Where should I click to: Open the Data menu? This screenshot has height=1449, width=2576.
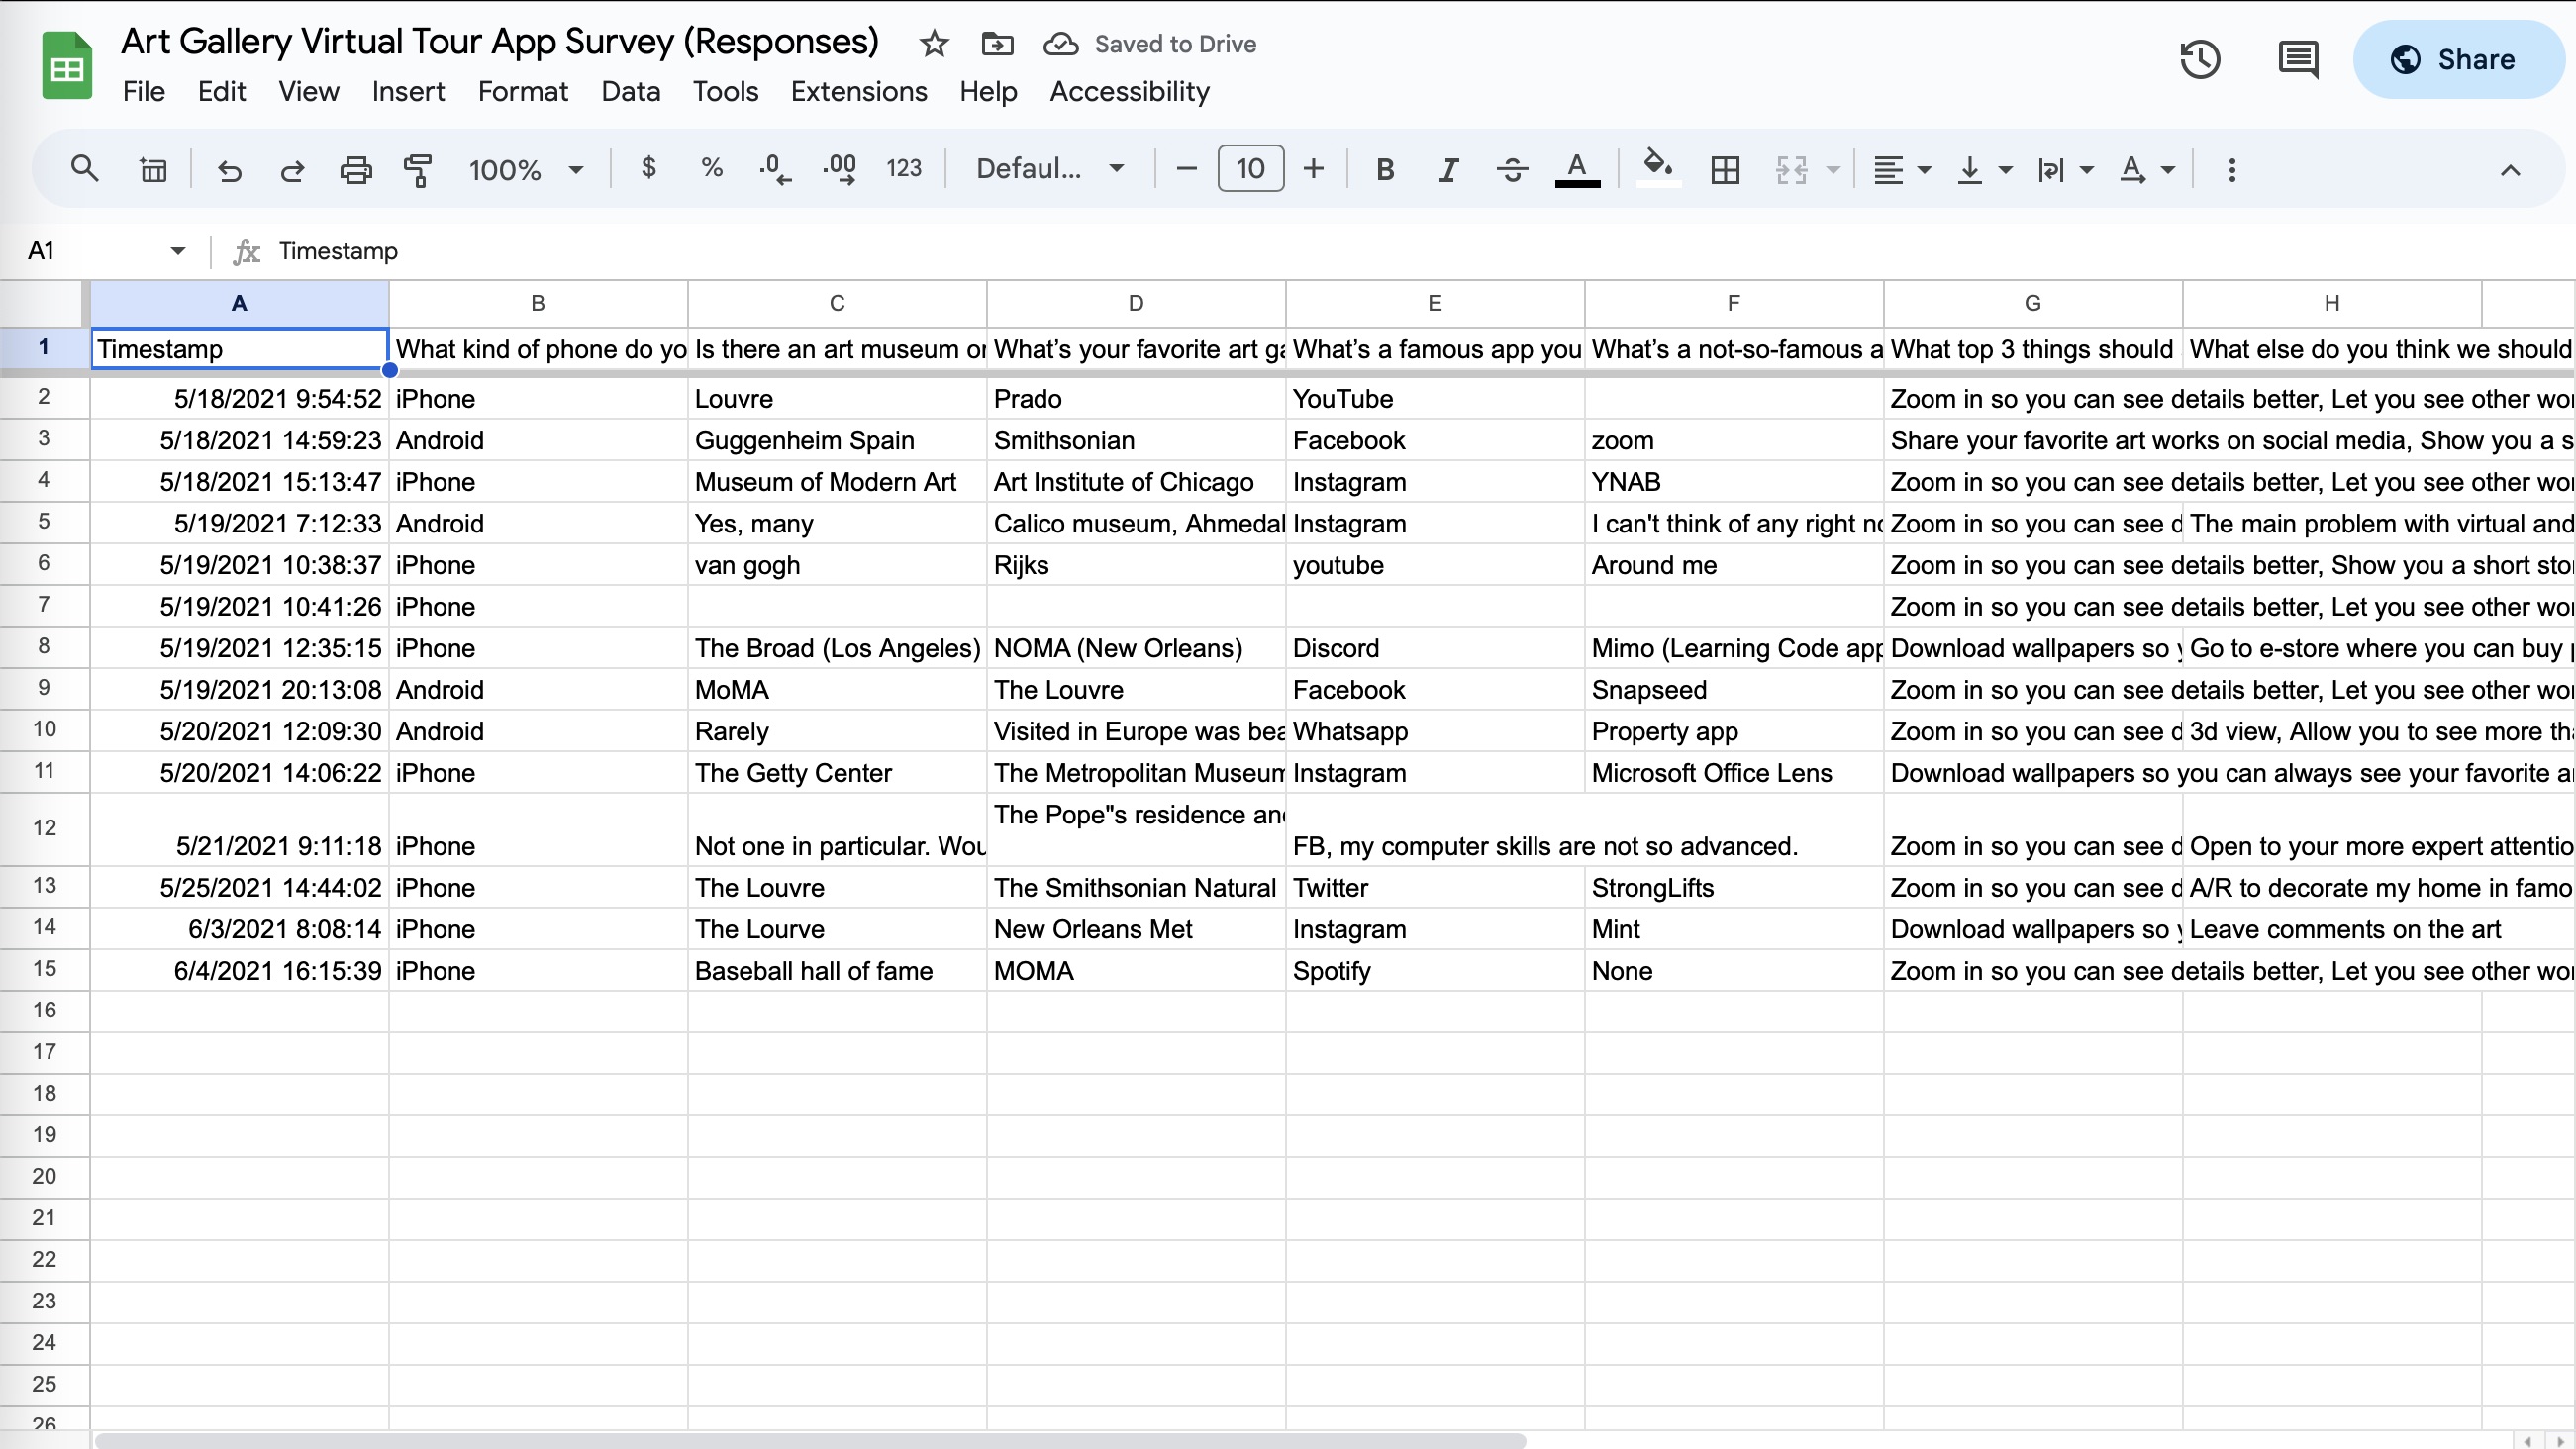click(x=630, y=91)
